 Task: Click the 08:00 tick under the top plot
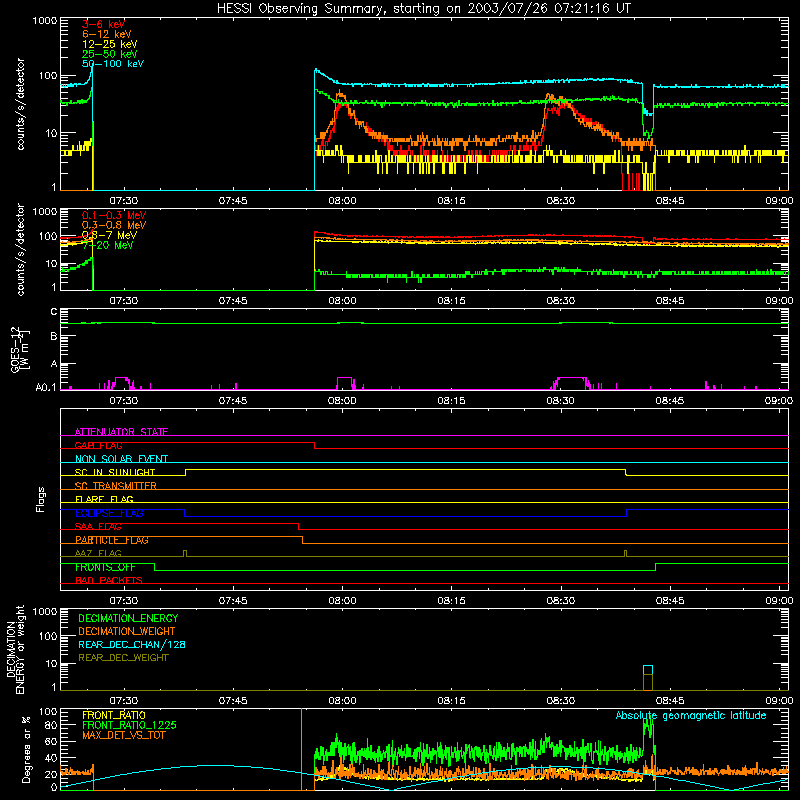coord(342,201)
